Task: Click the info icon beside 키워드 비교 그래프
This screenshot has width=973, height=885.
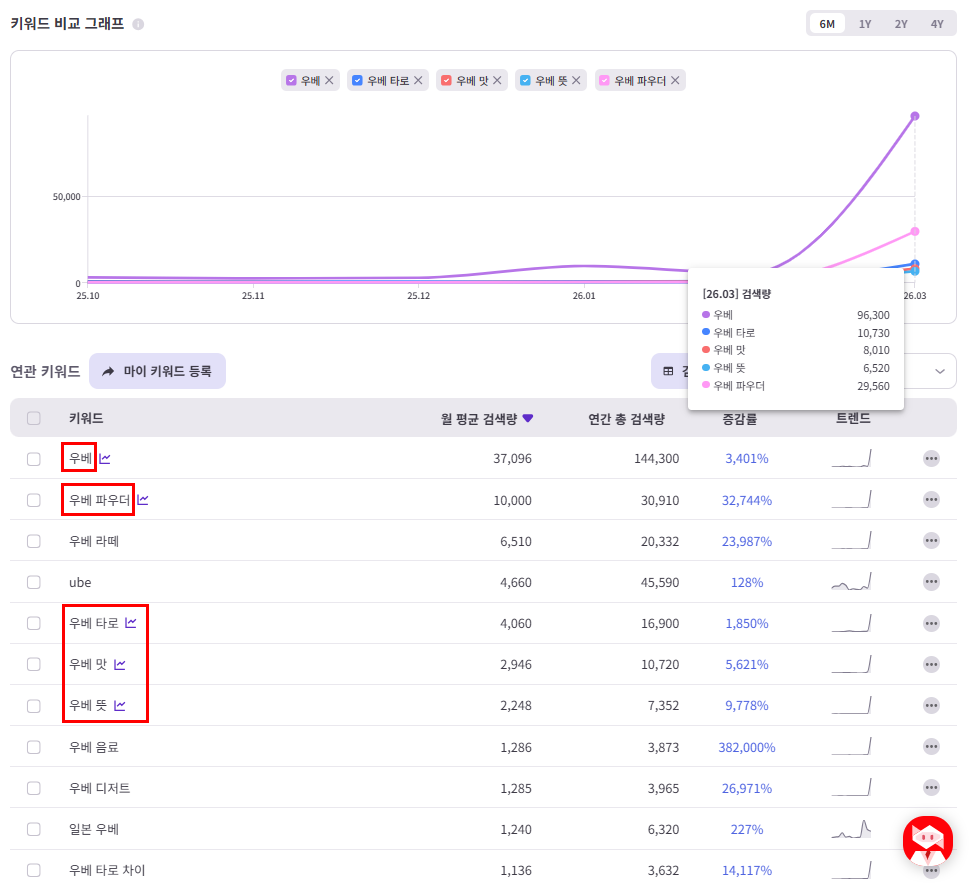Action: 138,24
